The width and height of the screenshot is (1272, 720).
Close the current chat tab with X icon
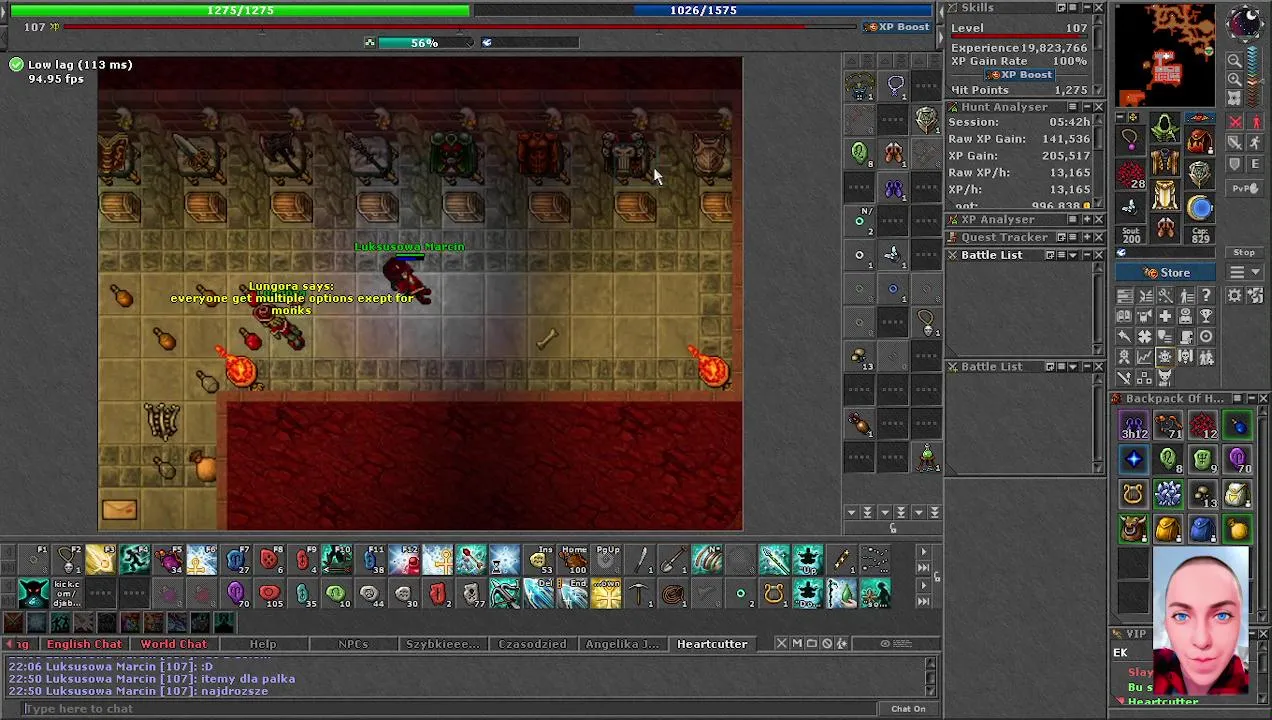[781, 644]
